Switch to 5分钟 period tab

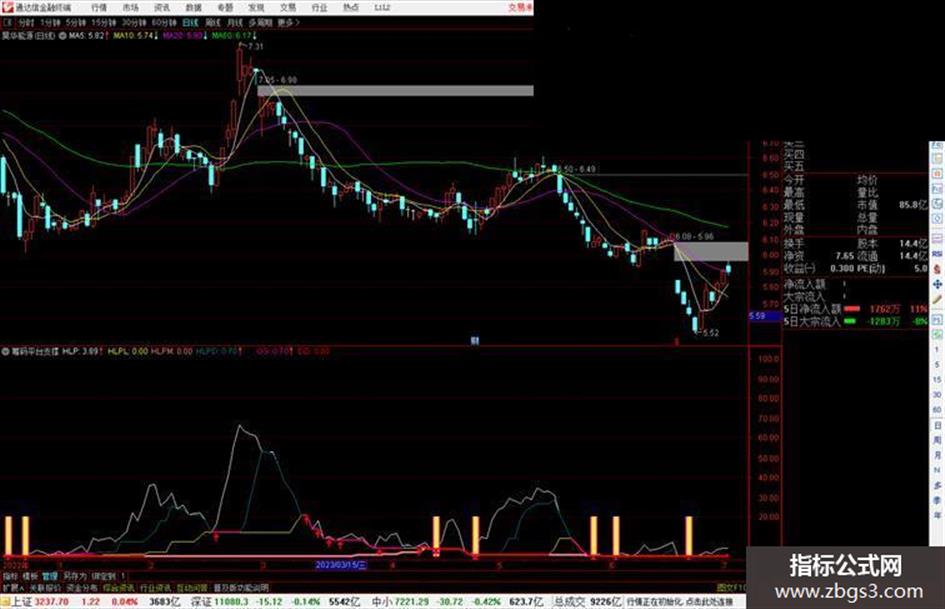pos(76,22)
